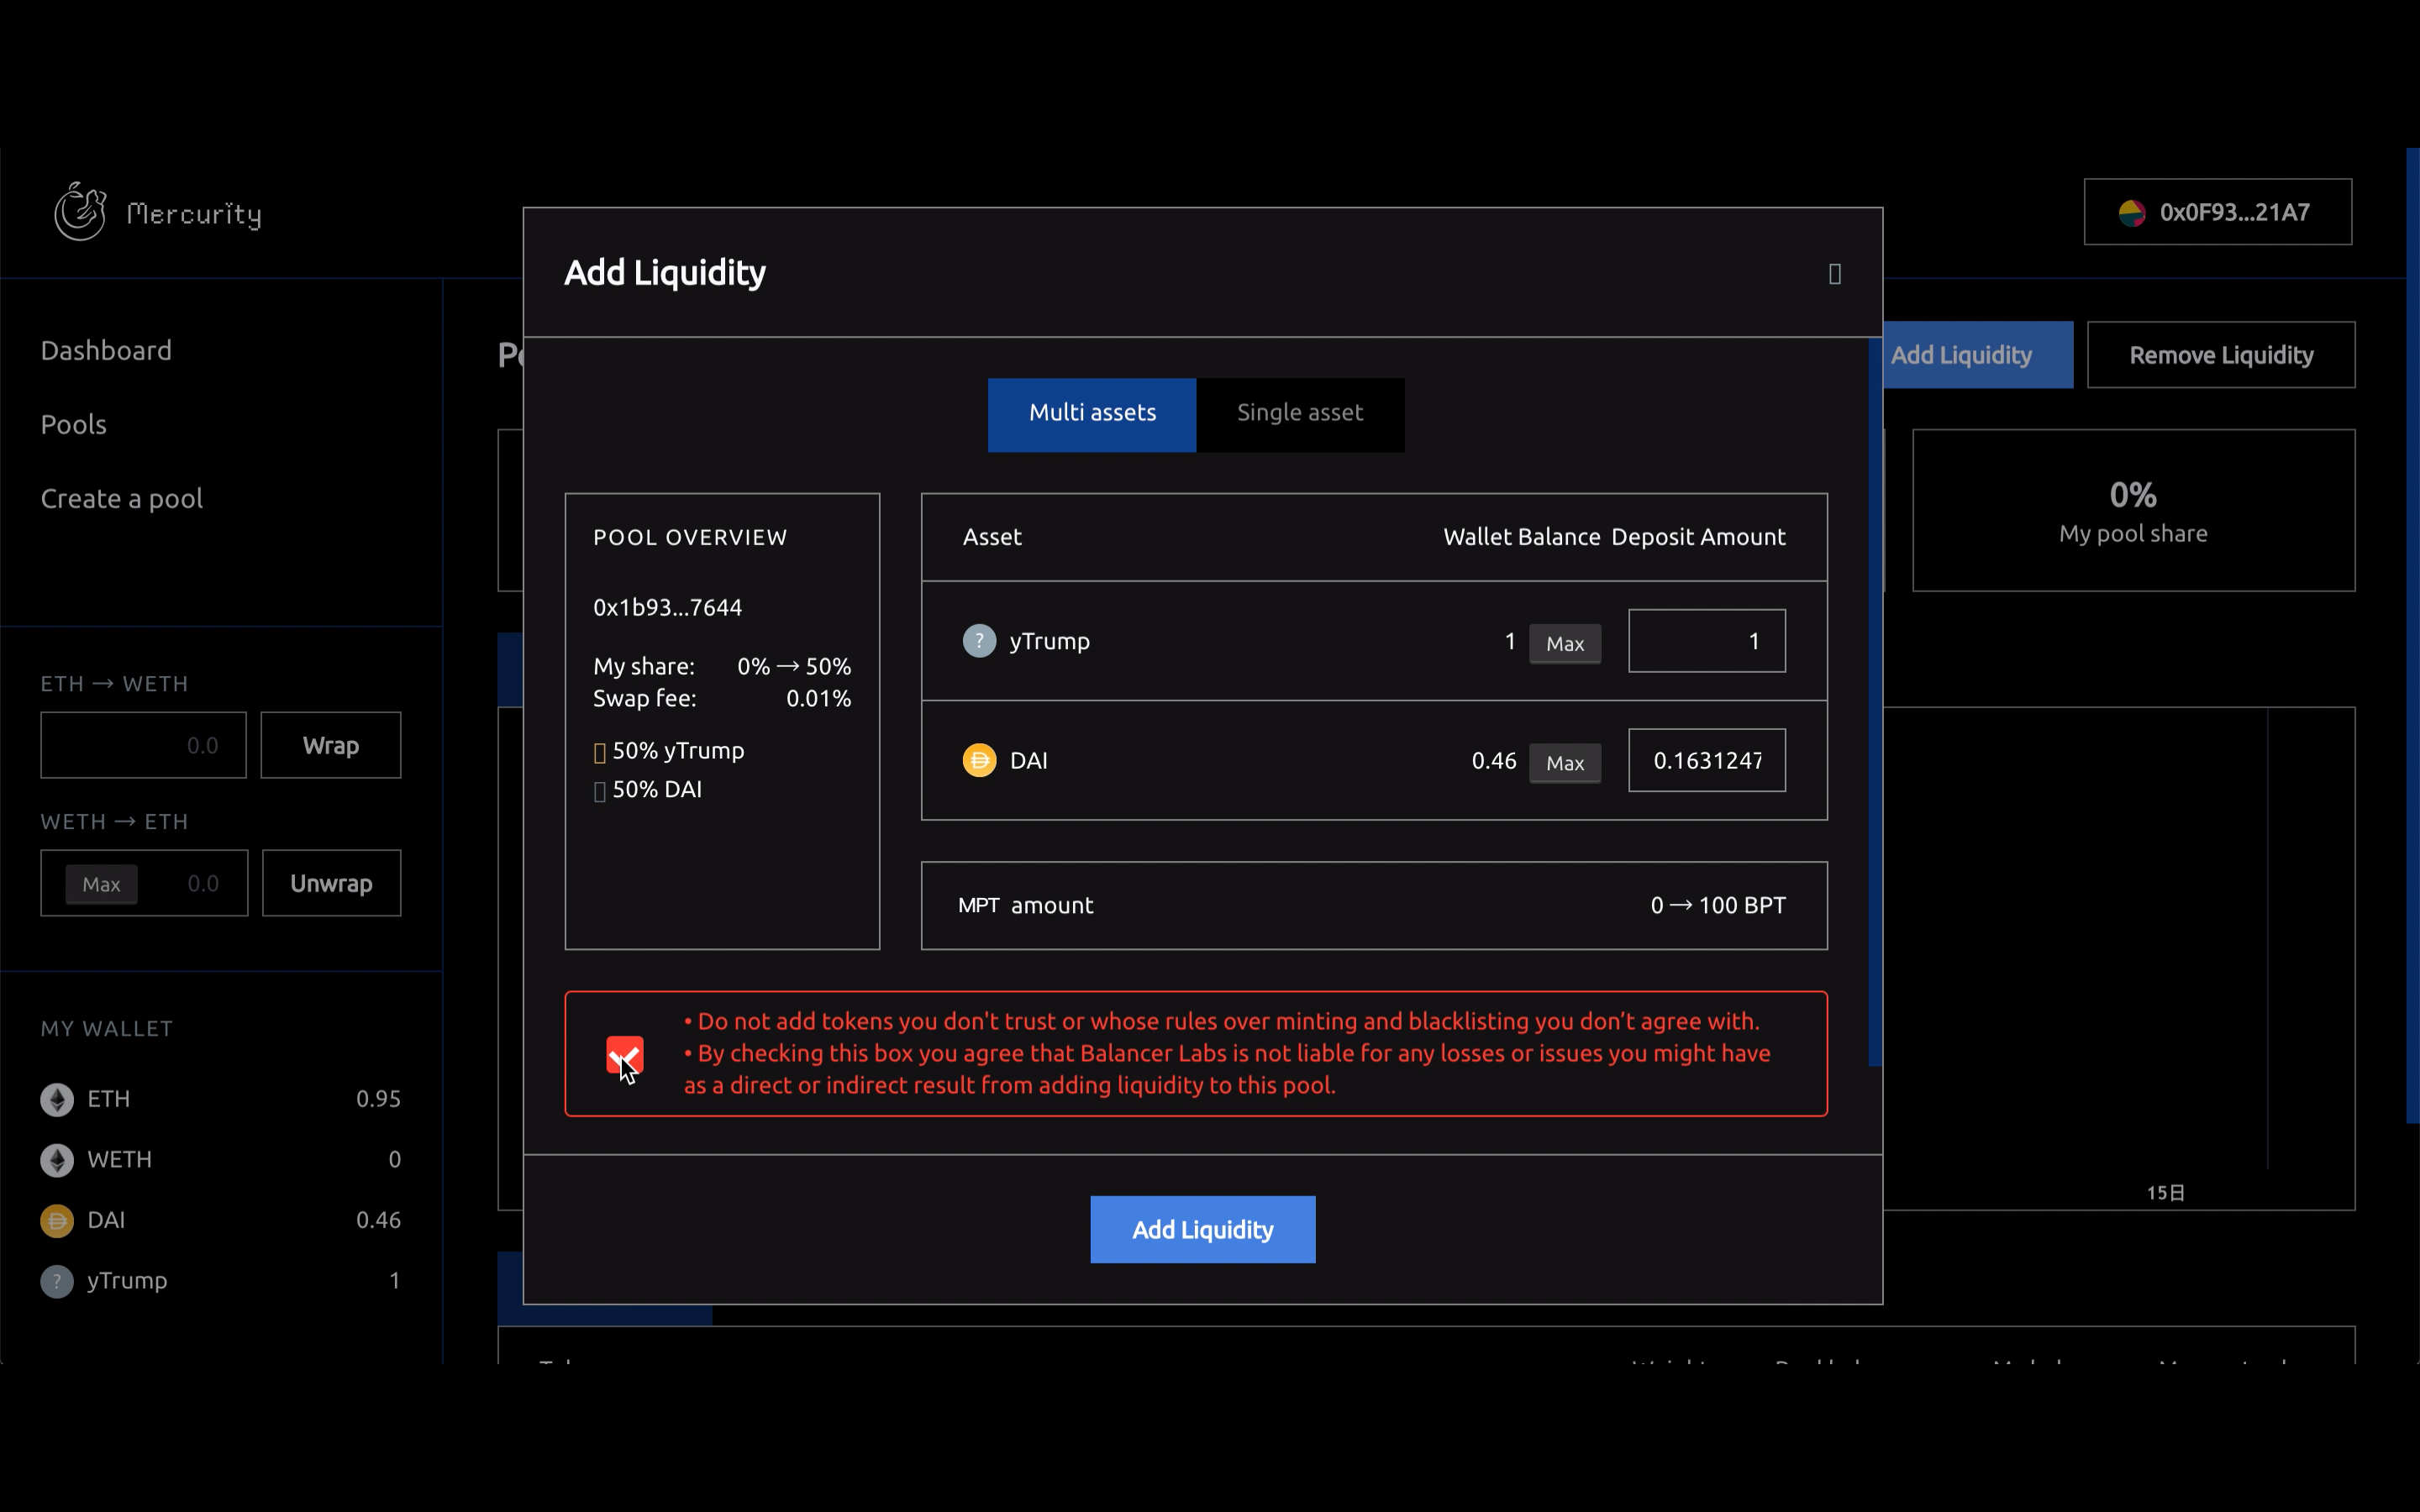The image size is (2420, 1512).
Task: Click the DAI deposit amount field
Action: coord(1706,760)
